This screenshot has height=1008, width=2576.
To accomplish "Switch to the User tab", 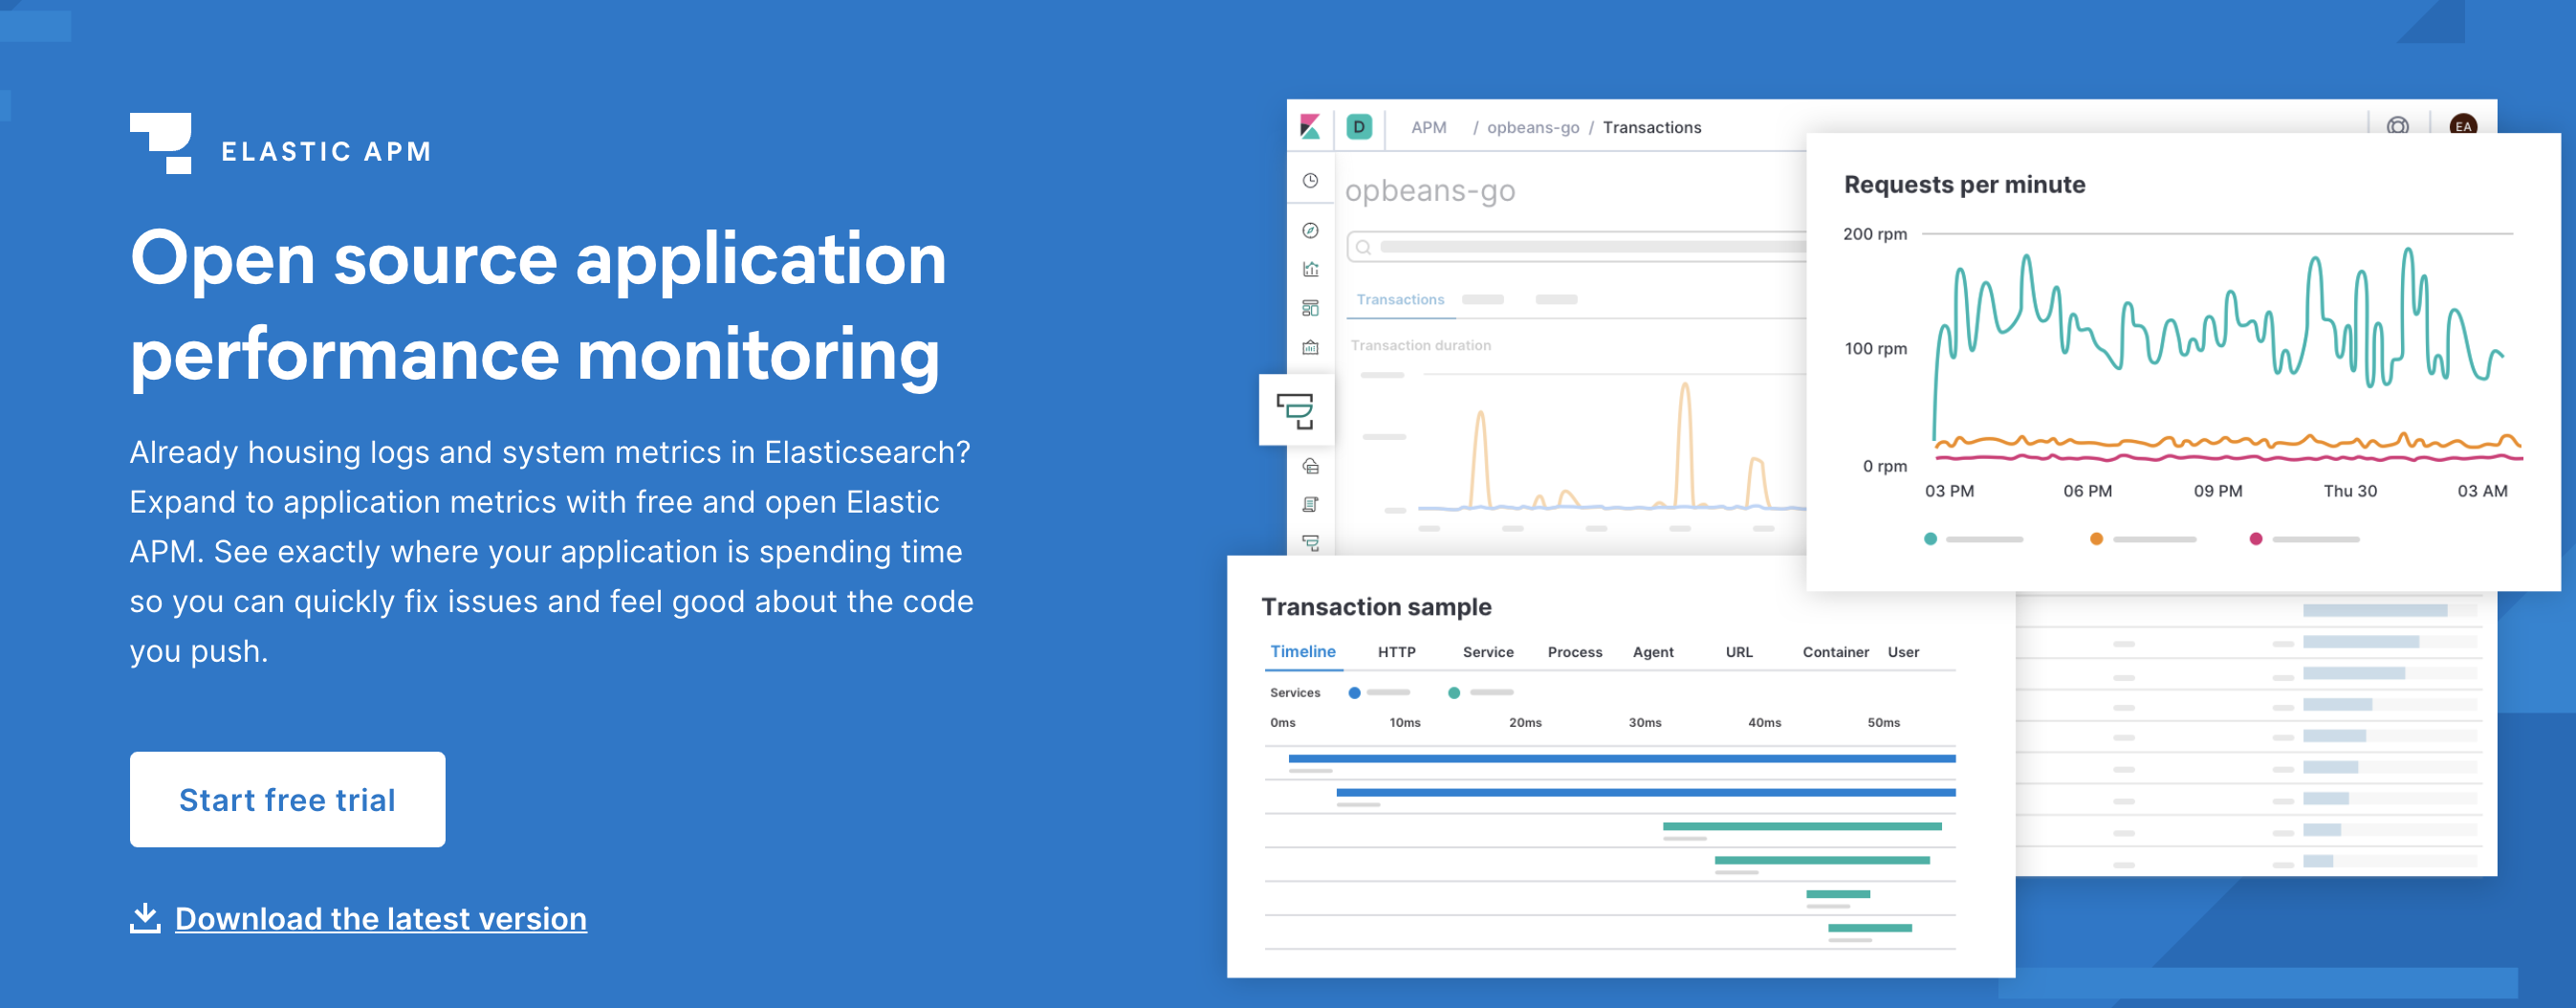I will point(1903,652).
